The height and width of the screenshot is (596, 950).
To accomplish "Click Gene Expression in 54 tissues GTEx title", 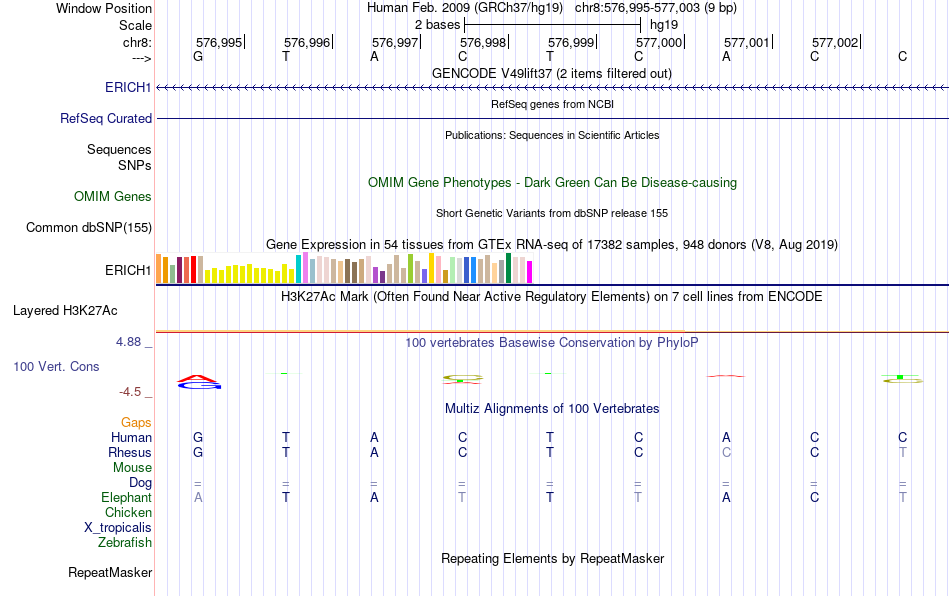I will tap(552, 245).
